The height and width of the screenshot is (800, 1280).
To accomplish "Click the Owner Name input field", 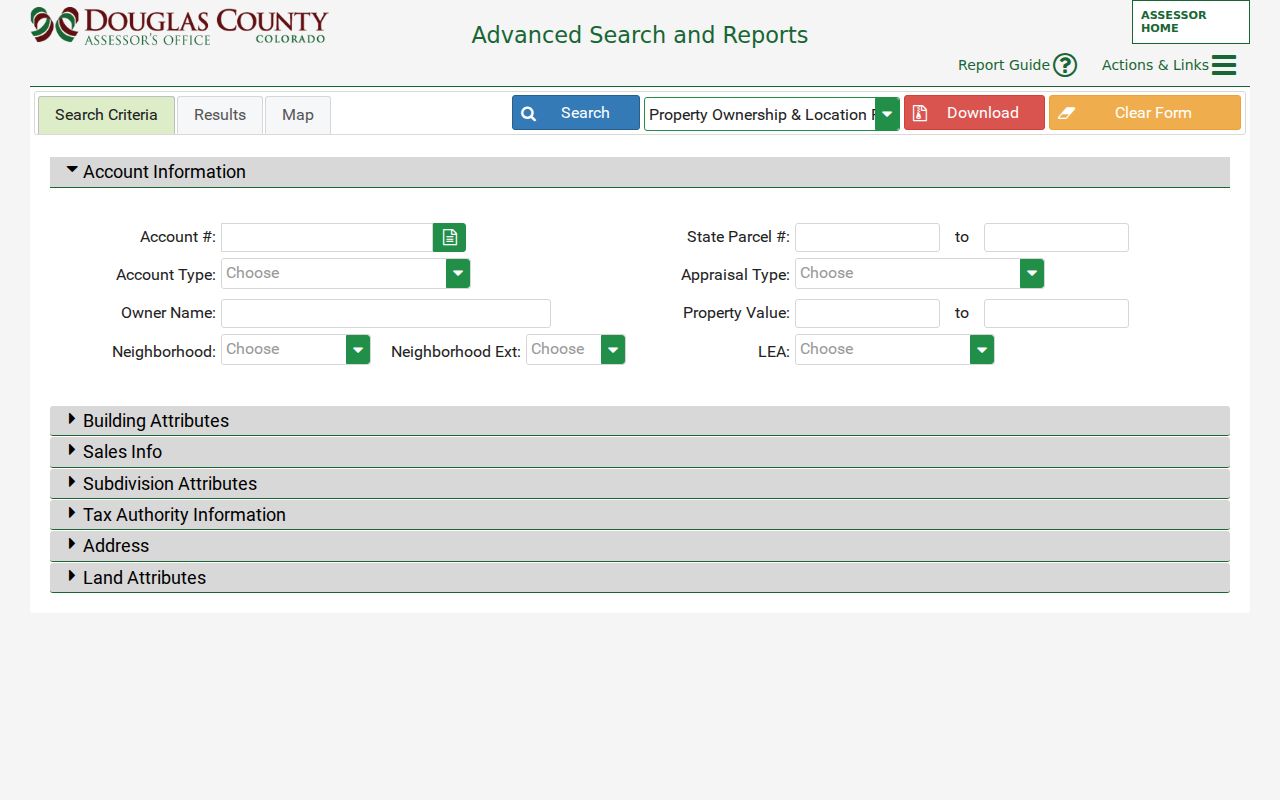I will tap(386, 313).
